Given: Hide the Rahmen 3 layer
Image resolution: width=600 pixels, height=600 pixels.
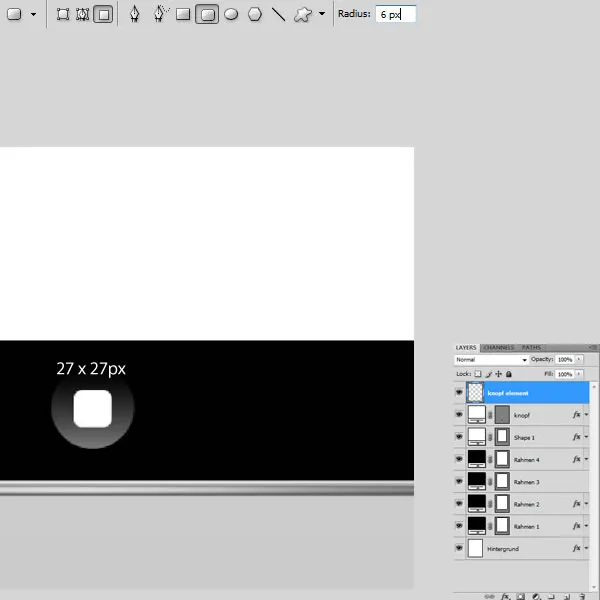Looking at the screenshot, I should 460,481.
